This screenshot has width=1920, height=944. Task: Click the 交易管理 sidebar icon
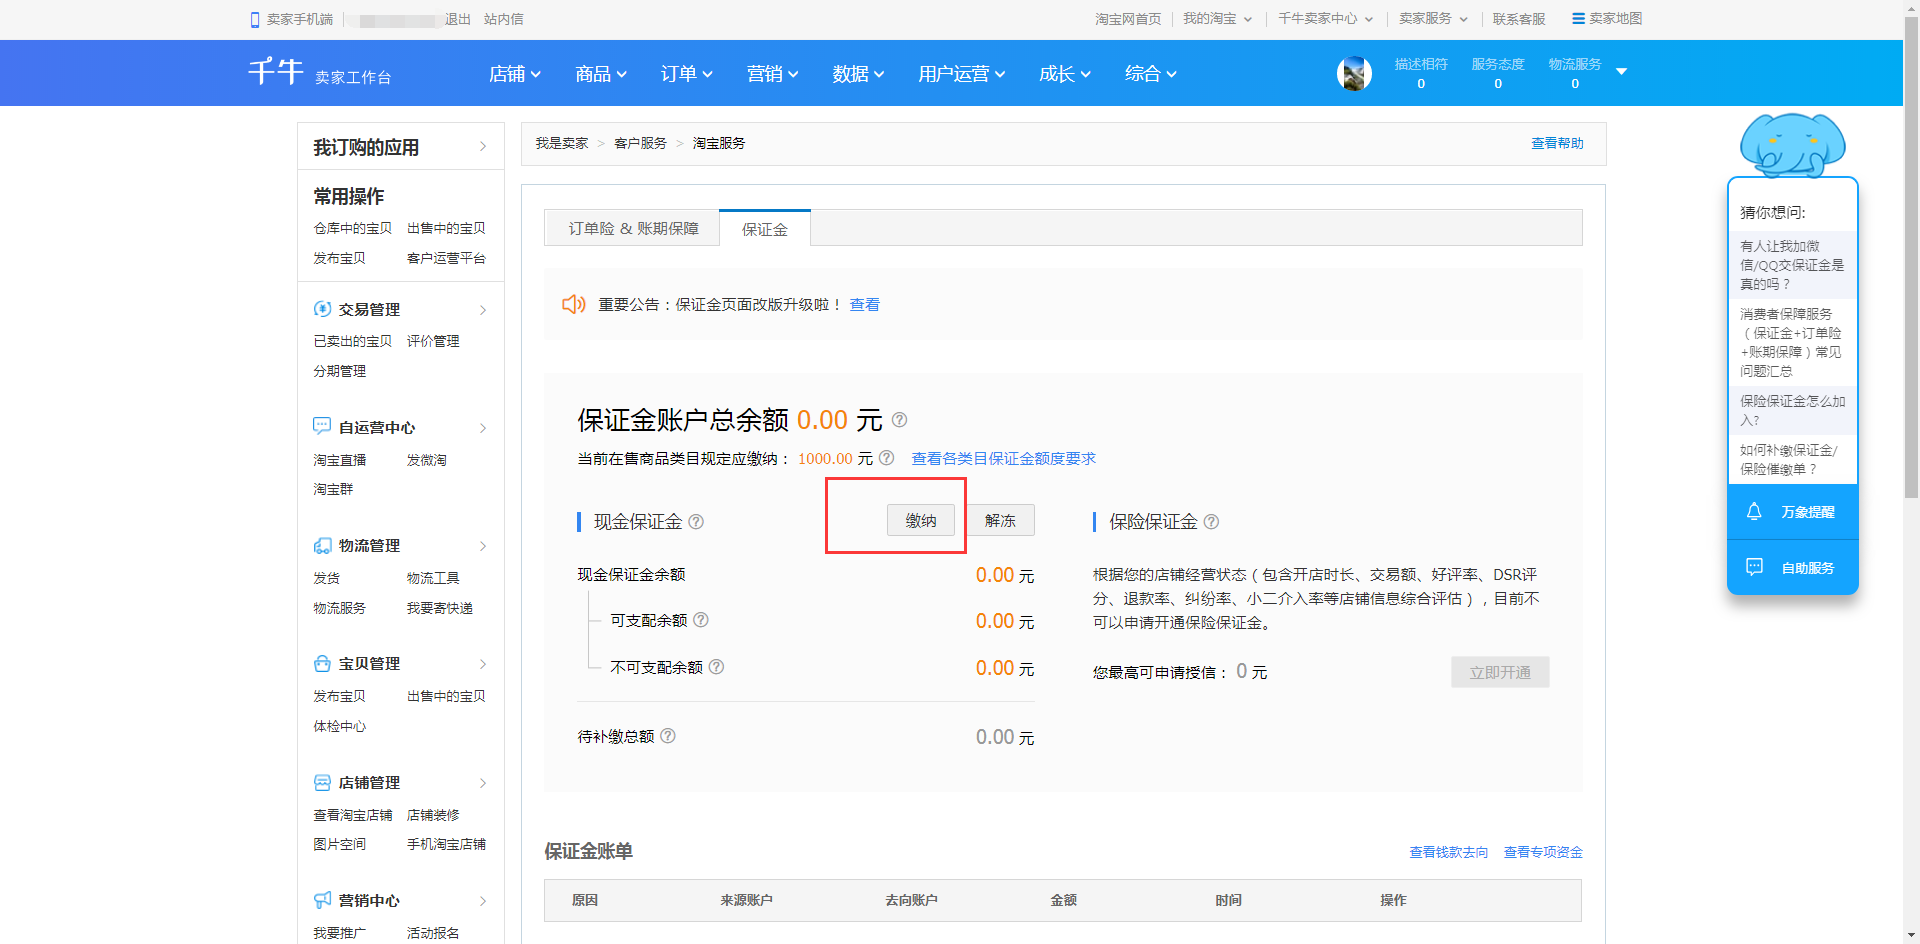tap(322, 309)
